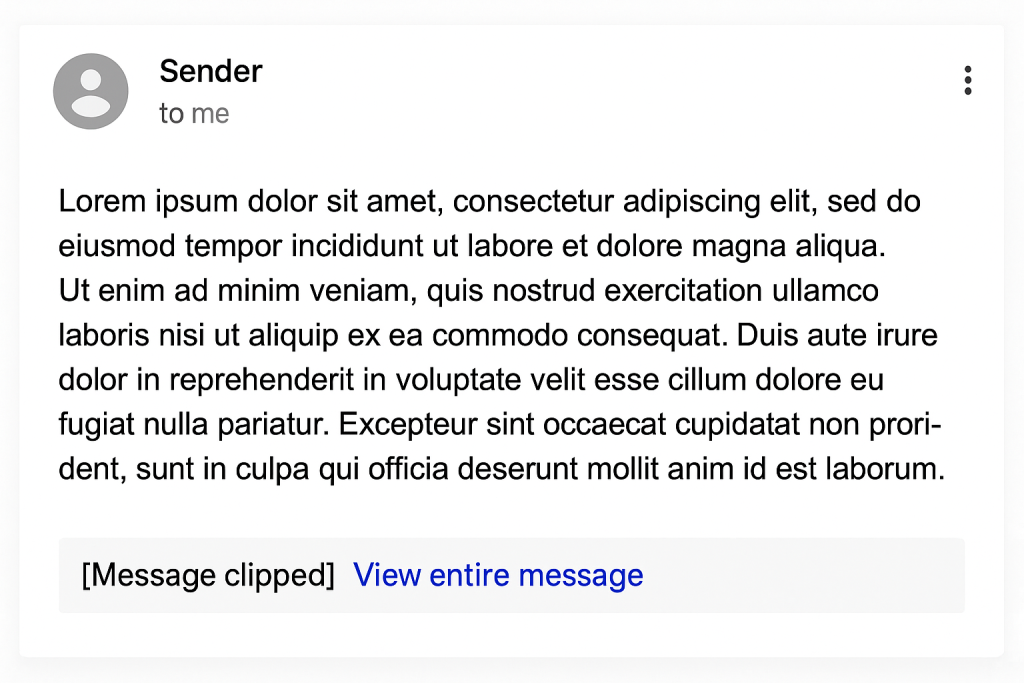Click the last line ending "est laborum."
This screenshot has height=683, width=1024.
click(x=501, y=469)
